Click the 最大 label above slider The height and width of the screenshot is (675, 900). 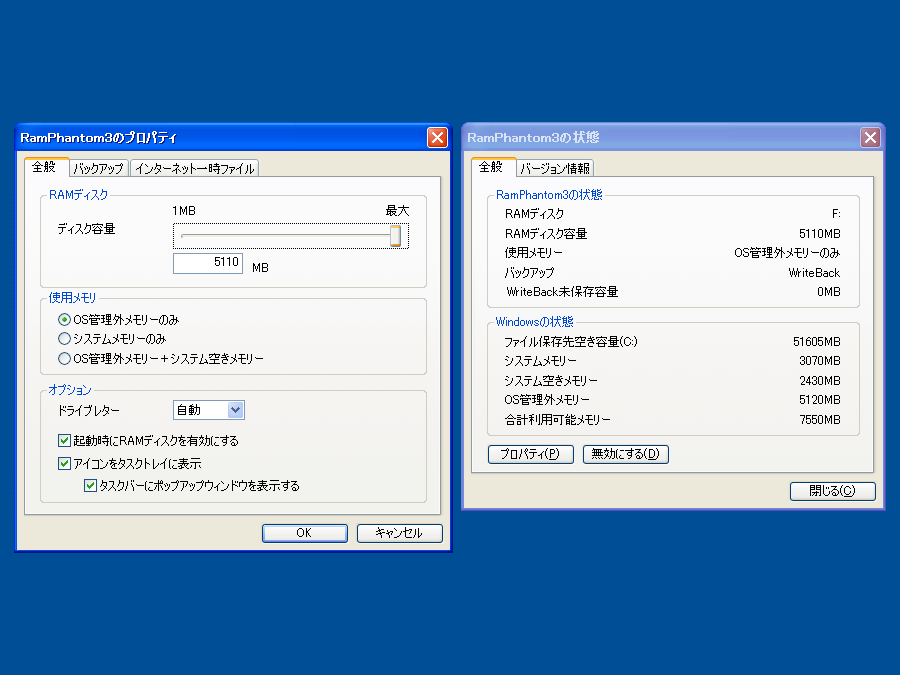pyautogui.click(x=397, y=211)
